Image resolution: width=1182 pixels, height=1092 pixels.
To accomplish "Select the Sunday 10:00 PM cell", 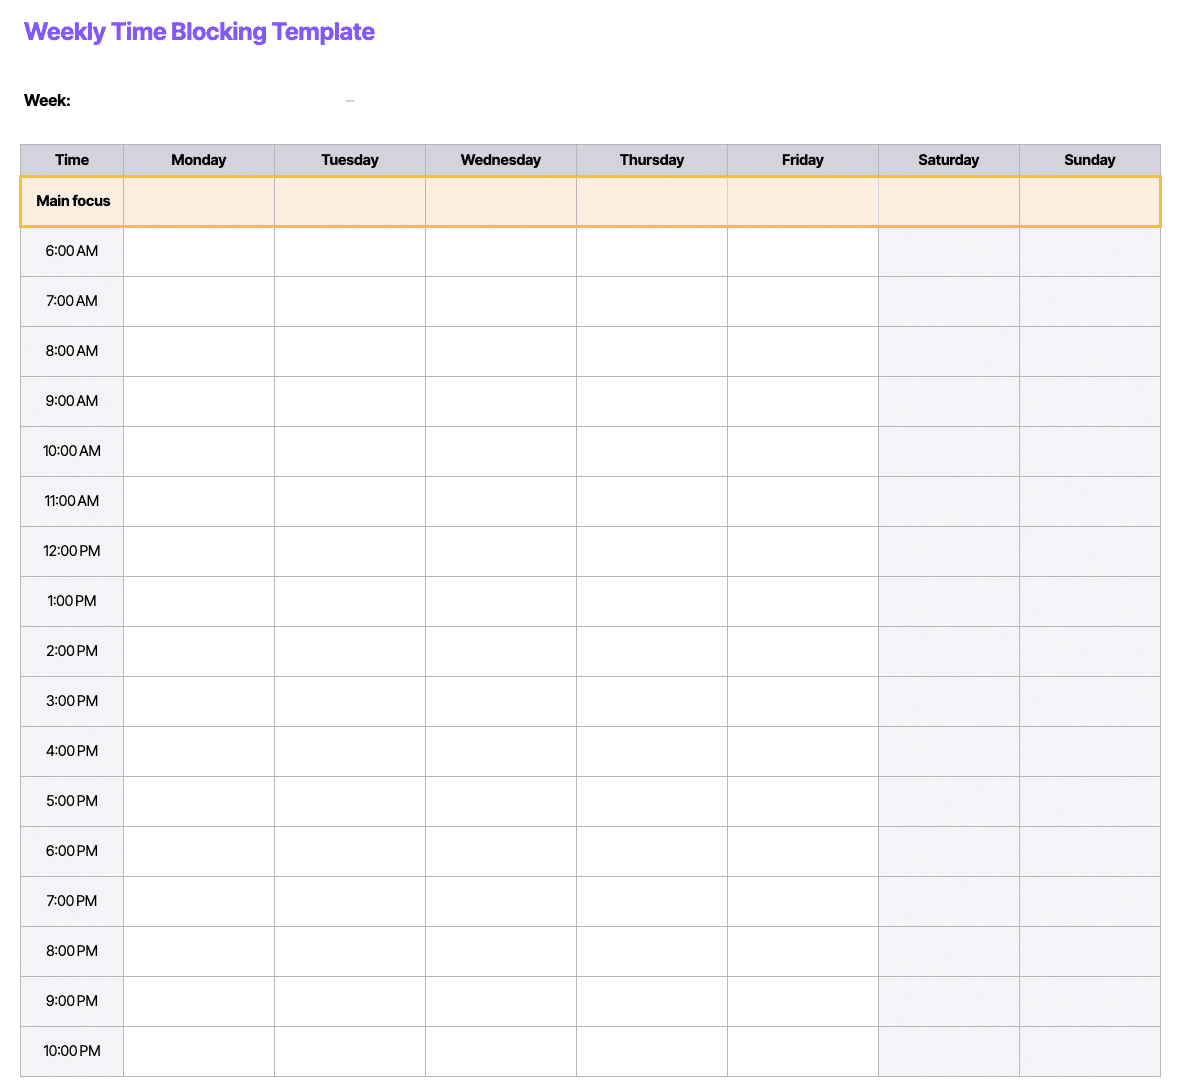I will coord(1090,1051).
